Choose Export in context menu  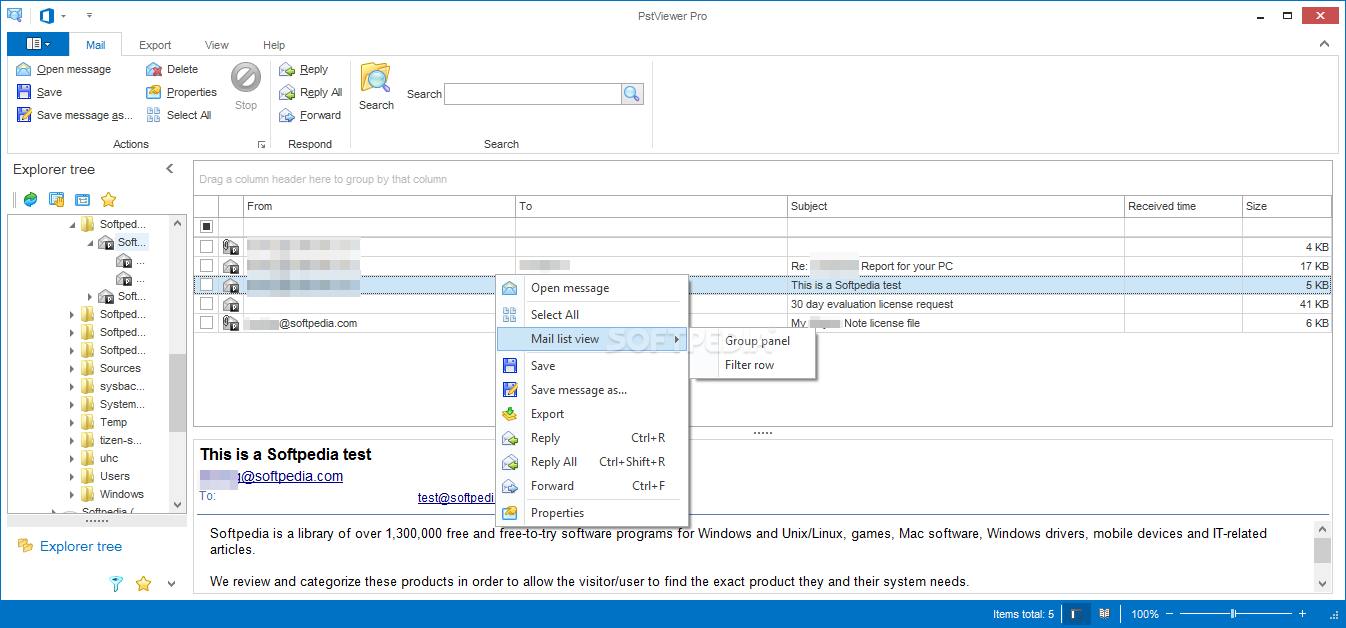pos(593,414)
